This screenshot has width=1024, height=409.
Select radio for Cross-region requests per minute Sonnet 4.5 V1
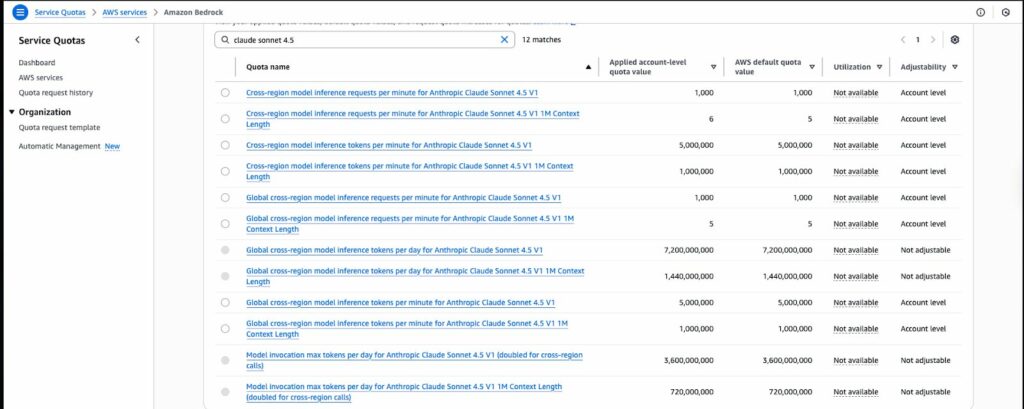225,93
